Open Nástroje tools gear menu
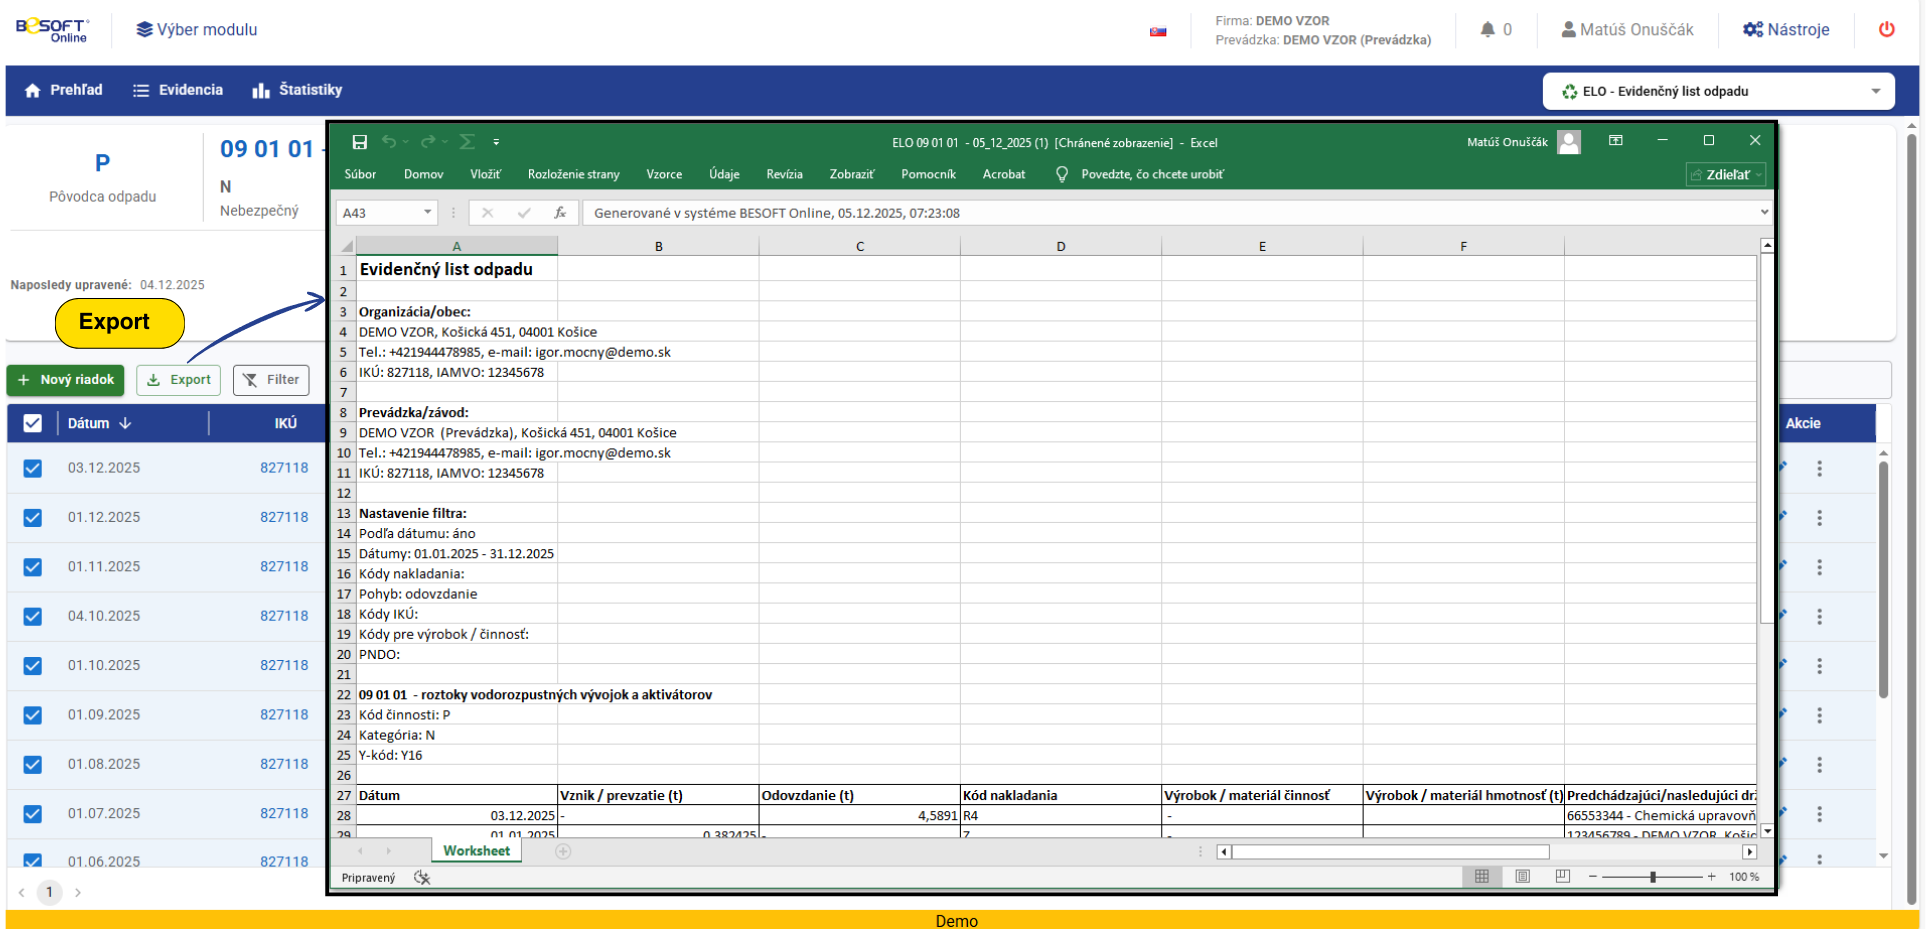 click(x=1786, y=30)
